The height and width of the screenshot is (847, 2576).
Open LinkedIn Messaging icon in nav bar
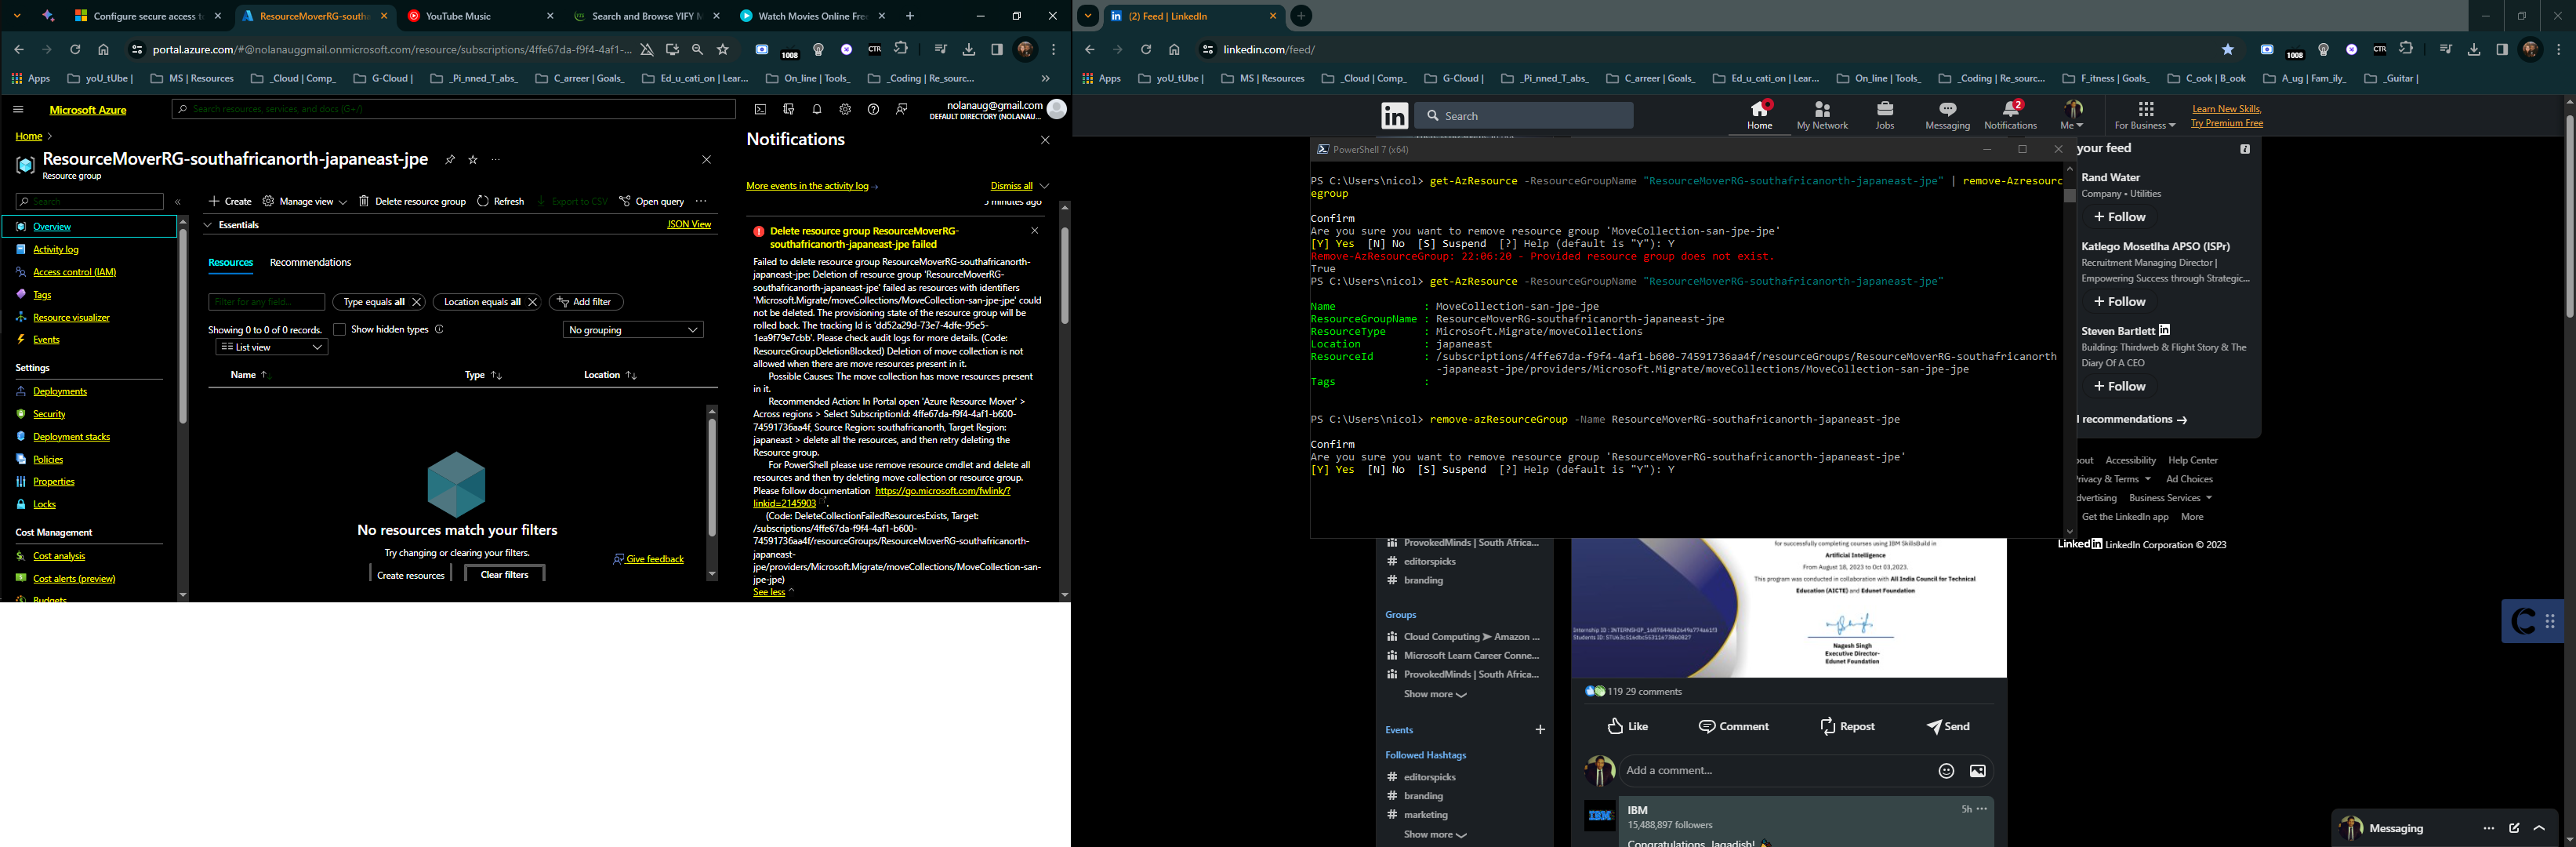[x=1948, y=115]
